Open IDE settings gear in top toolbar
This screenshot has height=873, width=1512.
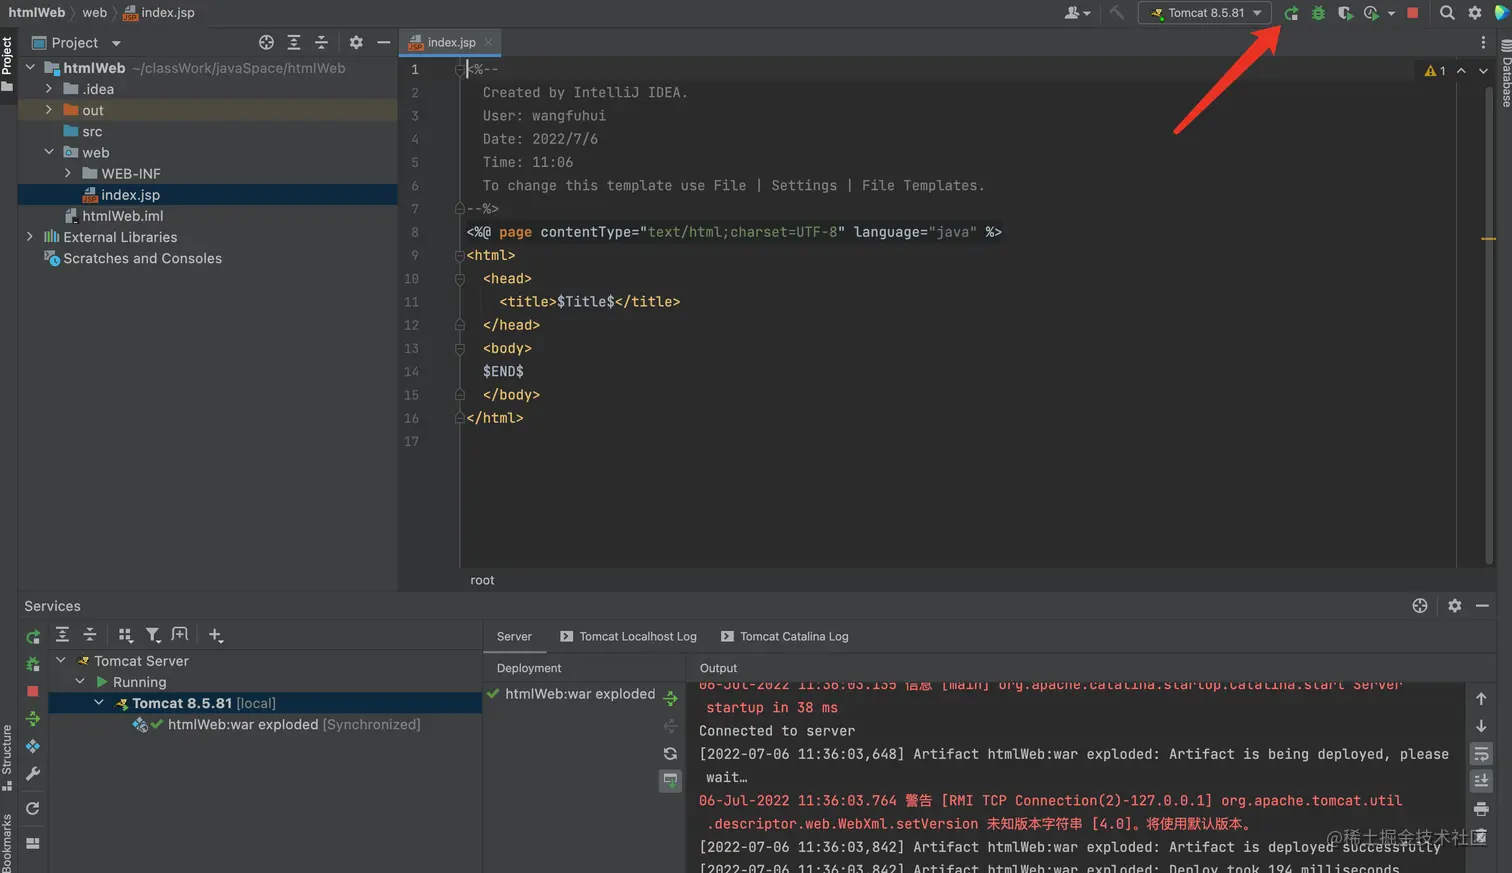pyautogui.click(x=1475, y=13)
